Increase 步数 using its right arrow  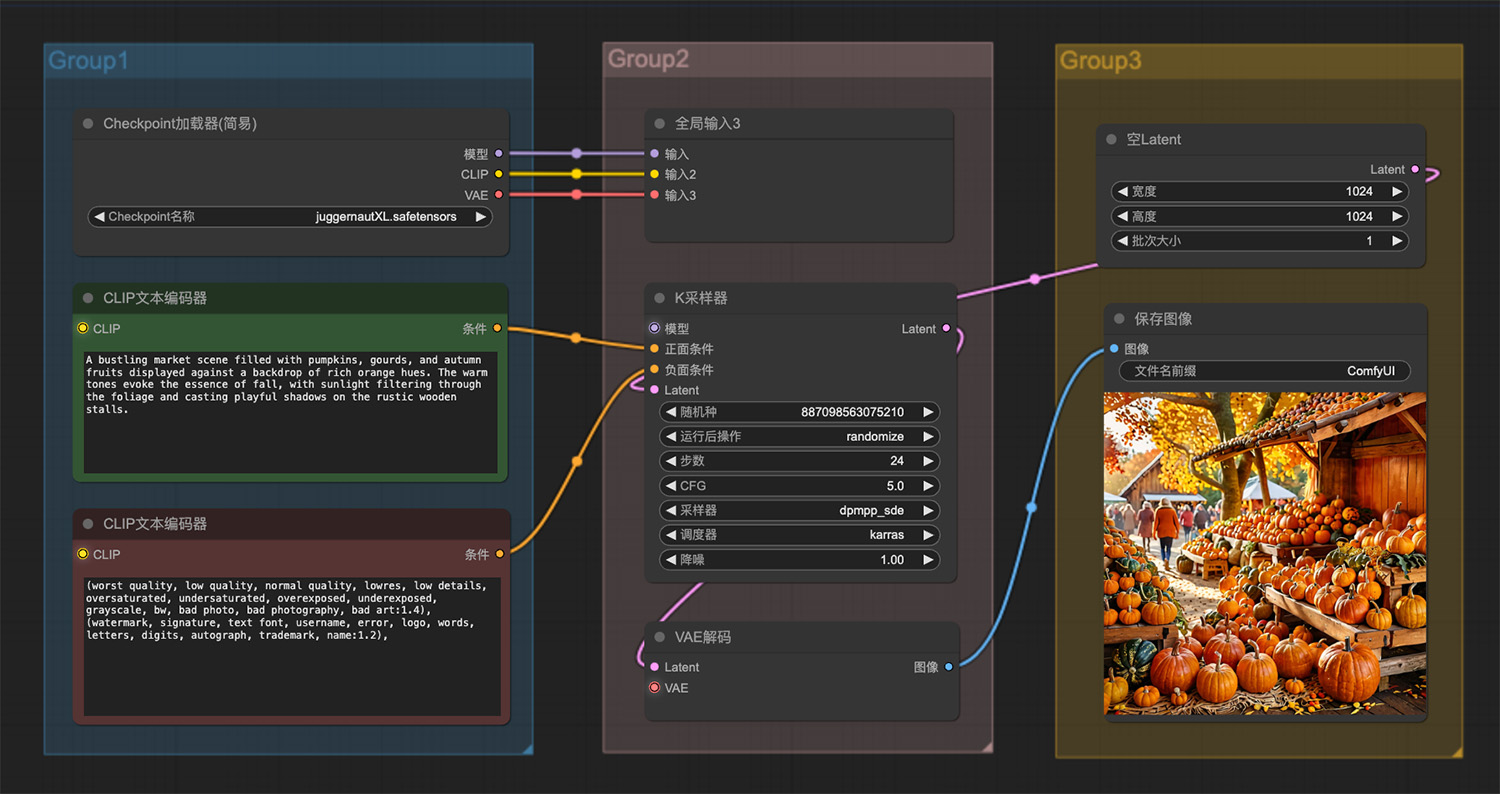[x=928, y=461]
